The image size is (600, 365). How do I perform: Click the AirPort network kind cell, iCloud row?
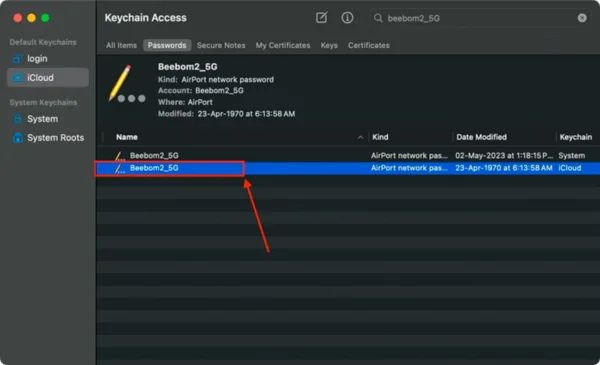(x=409, y=168)
